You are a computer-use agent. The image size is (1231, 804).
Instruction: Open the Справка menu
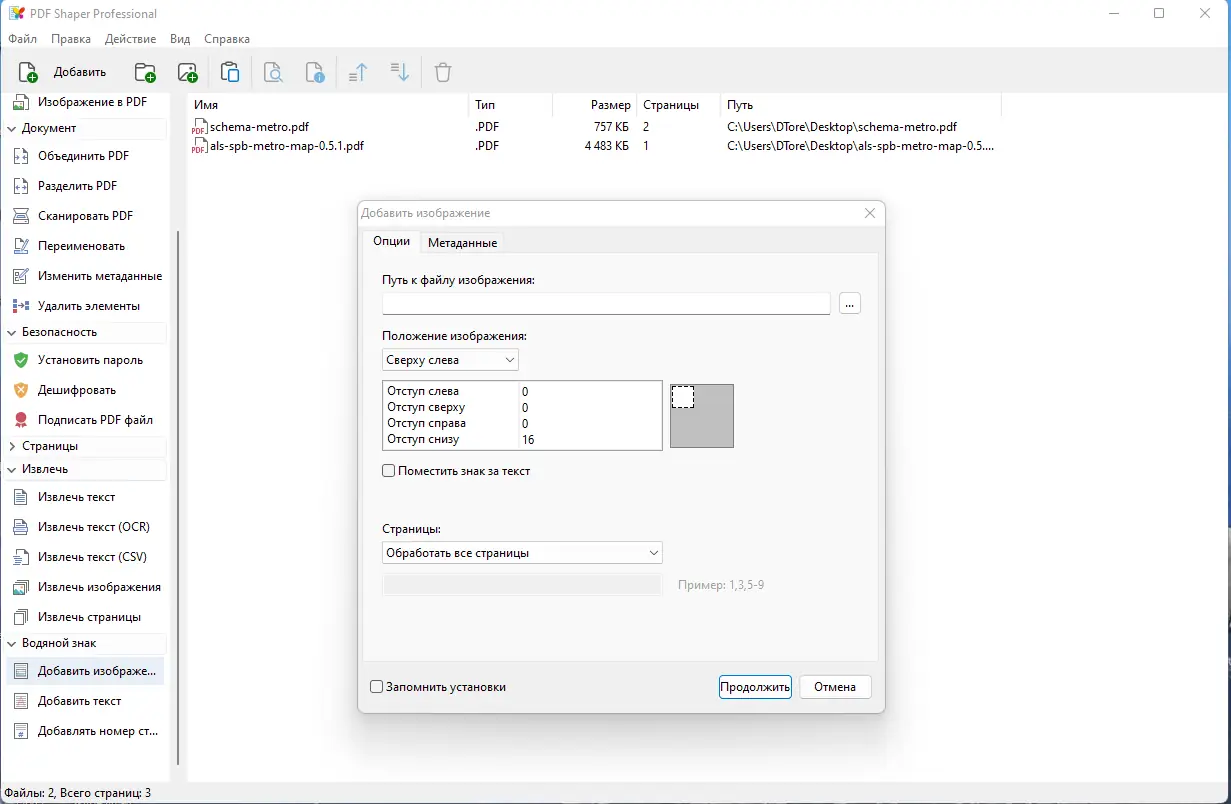click(x=227, y=39)
